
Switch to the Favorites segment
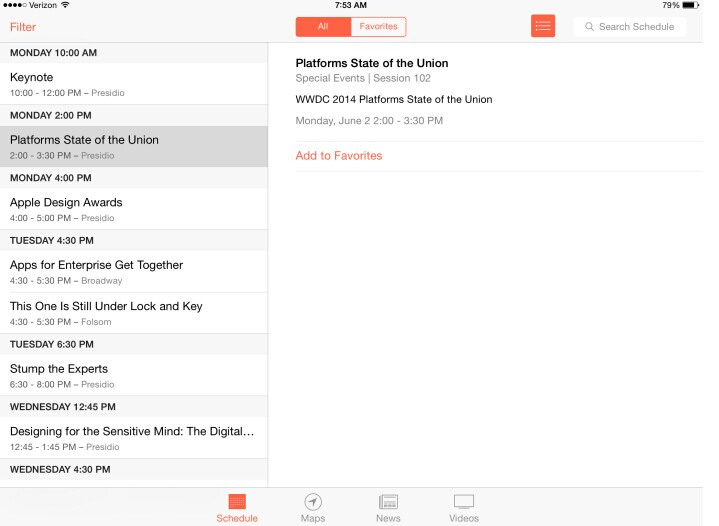click(x=378, y=27)
